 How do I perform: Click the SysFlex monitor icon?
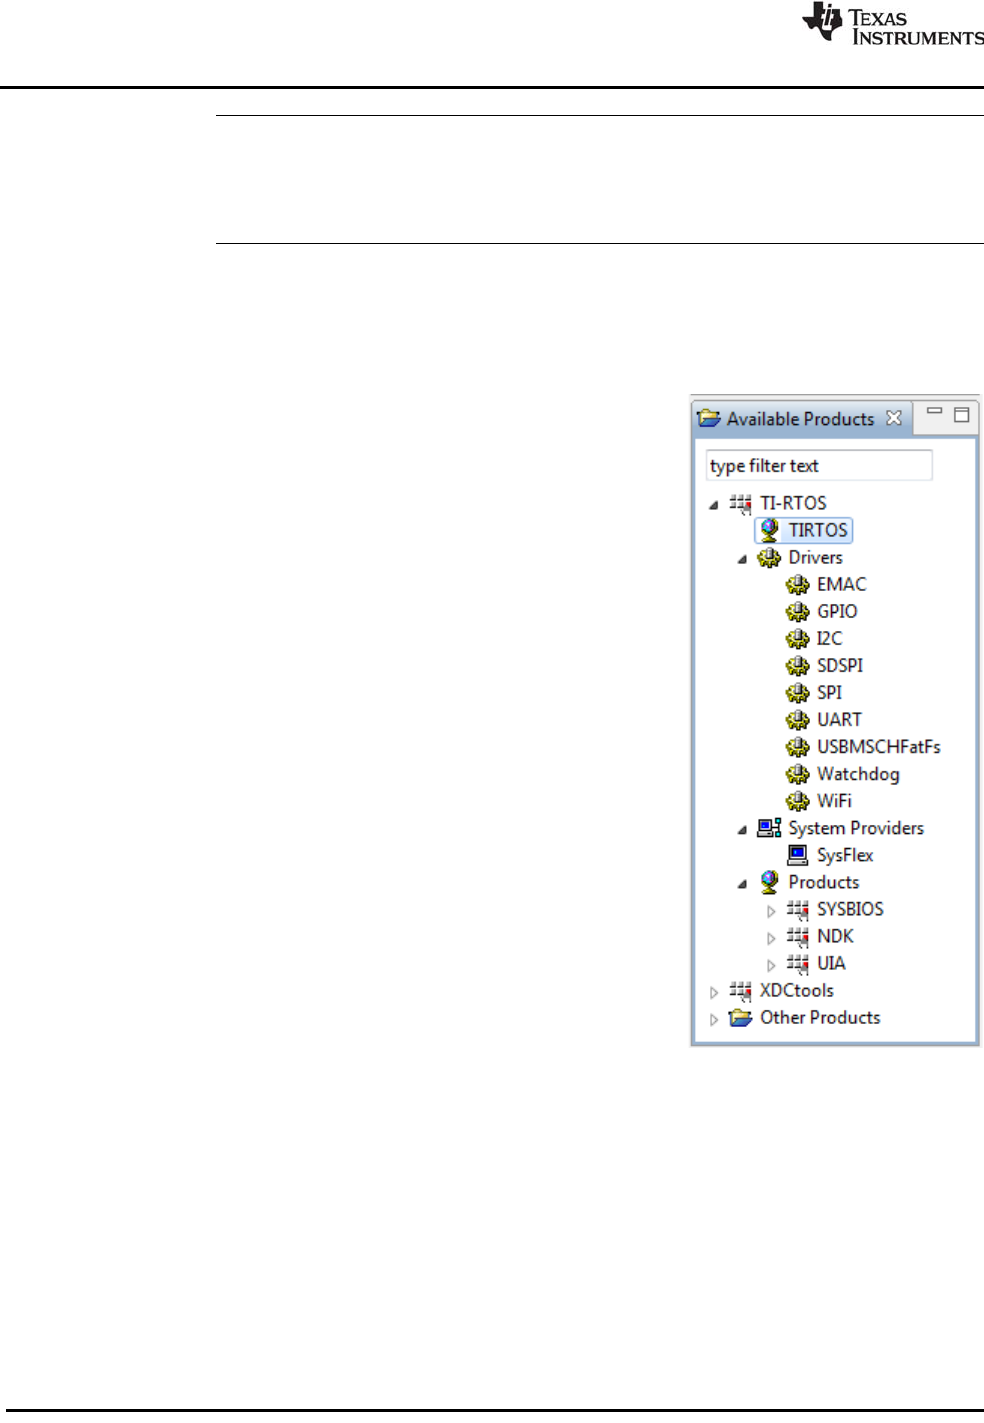(x=797, y=854)
